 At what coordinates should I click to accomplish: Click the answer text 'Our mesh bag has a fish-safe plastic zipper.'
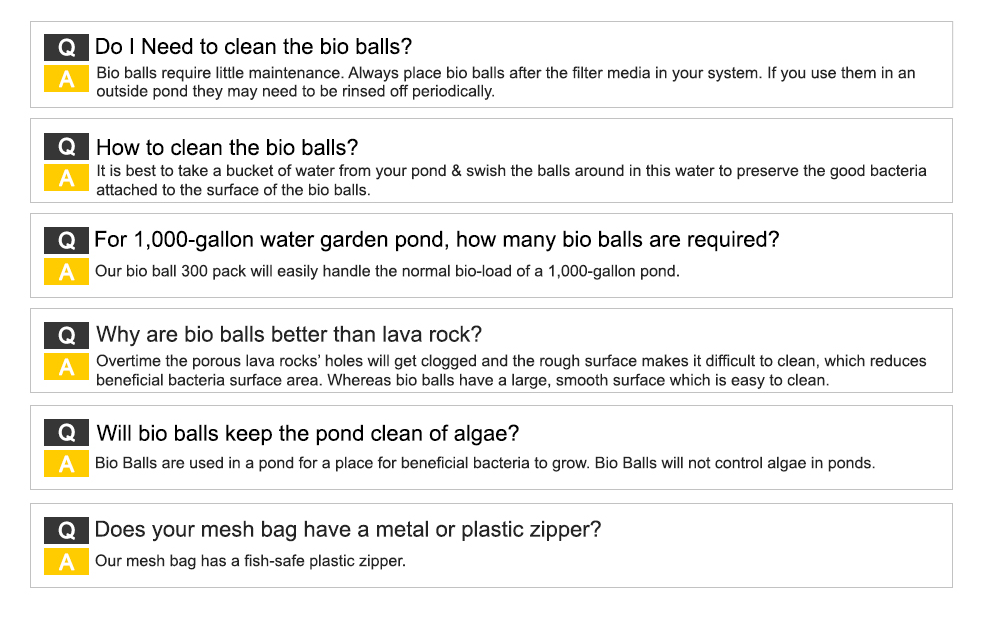pyautogui.click(x=250, y=561)
